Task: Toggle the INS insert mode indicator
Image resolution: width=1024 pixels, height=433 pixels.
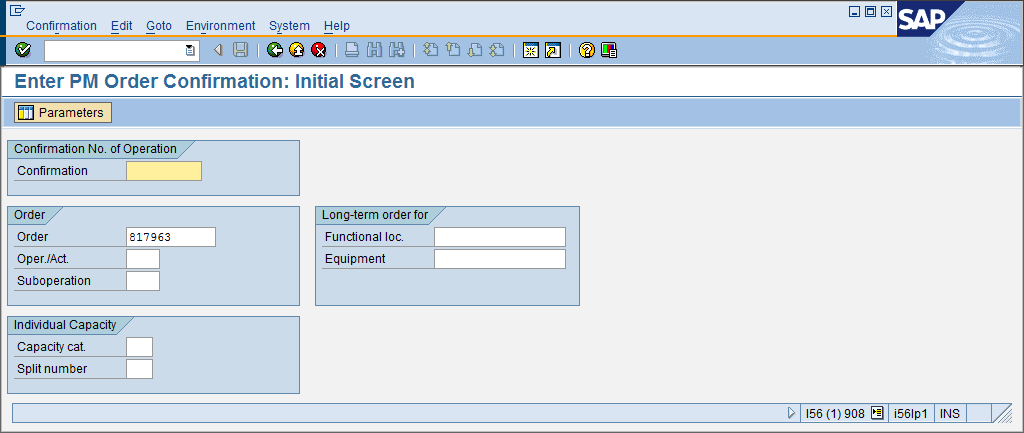Action: click(x=950, y=413)
